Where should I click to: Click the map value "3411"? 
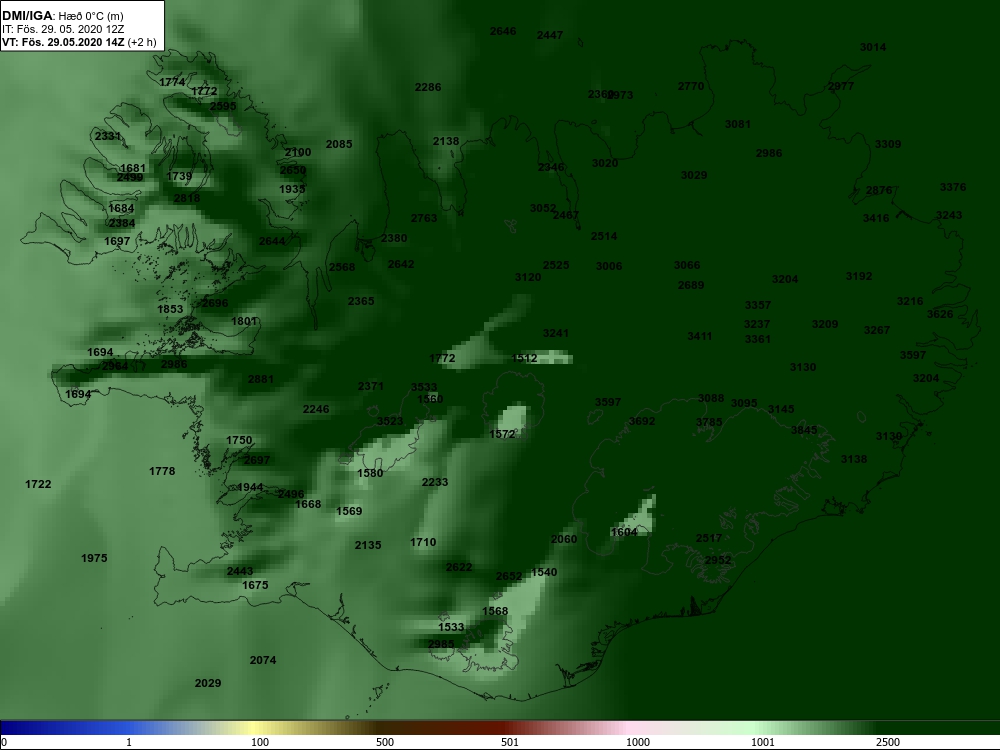700,336
